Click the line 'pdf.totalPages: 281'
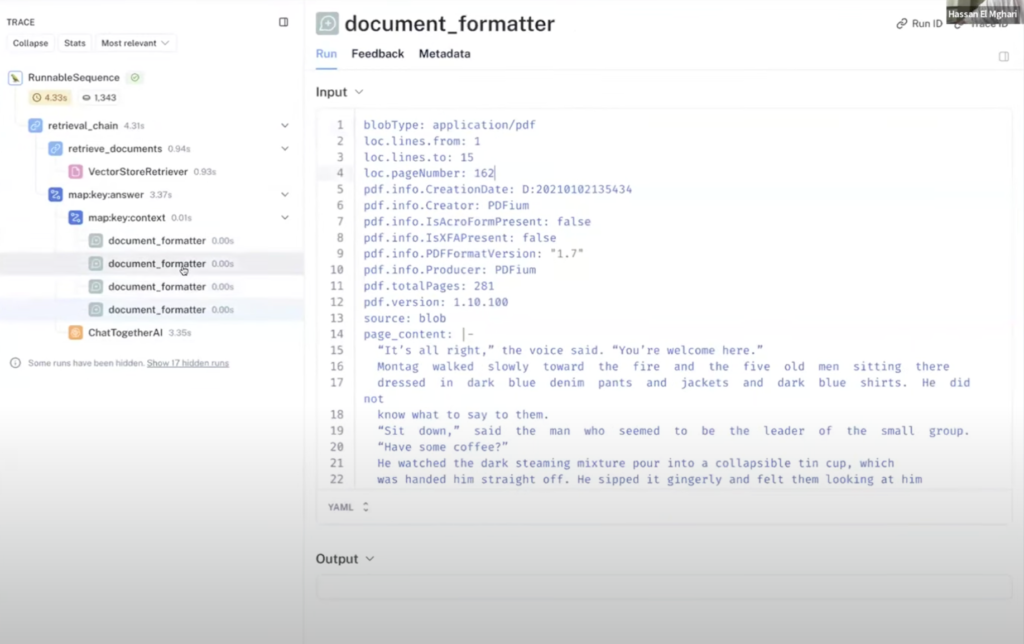The image size is (1024, 644). [429, 286]
